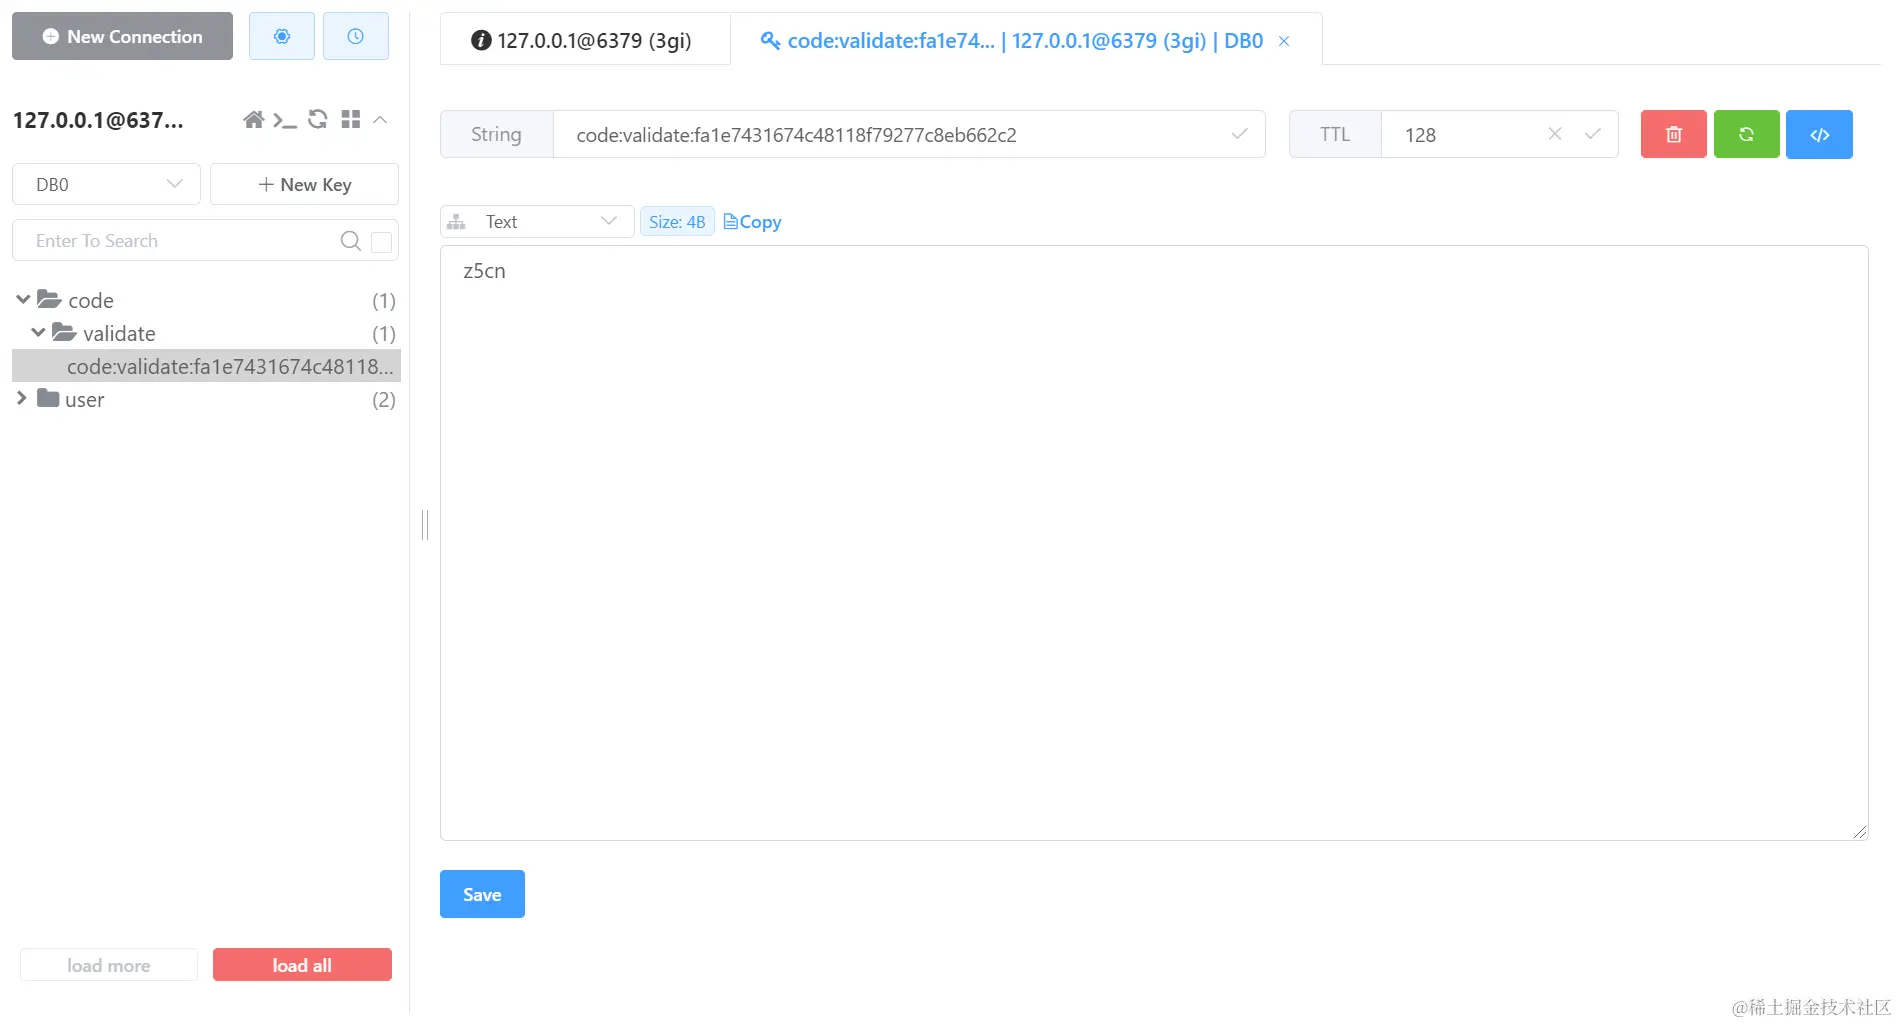Click the New Connection button
1898x1024 pixels.
pyautogui.click(x=122, y=36)
